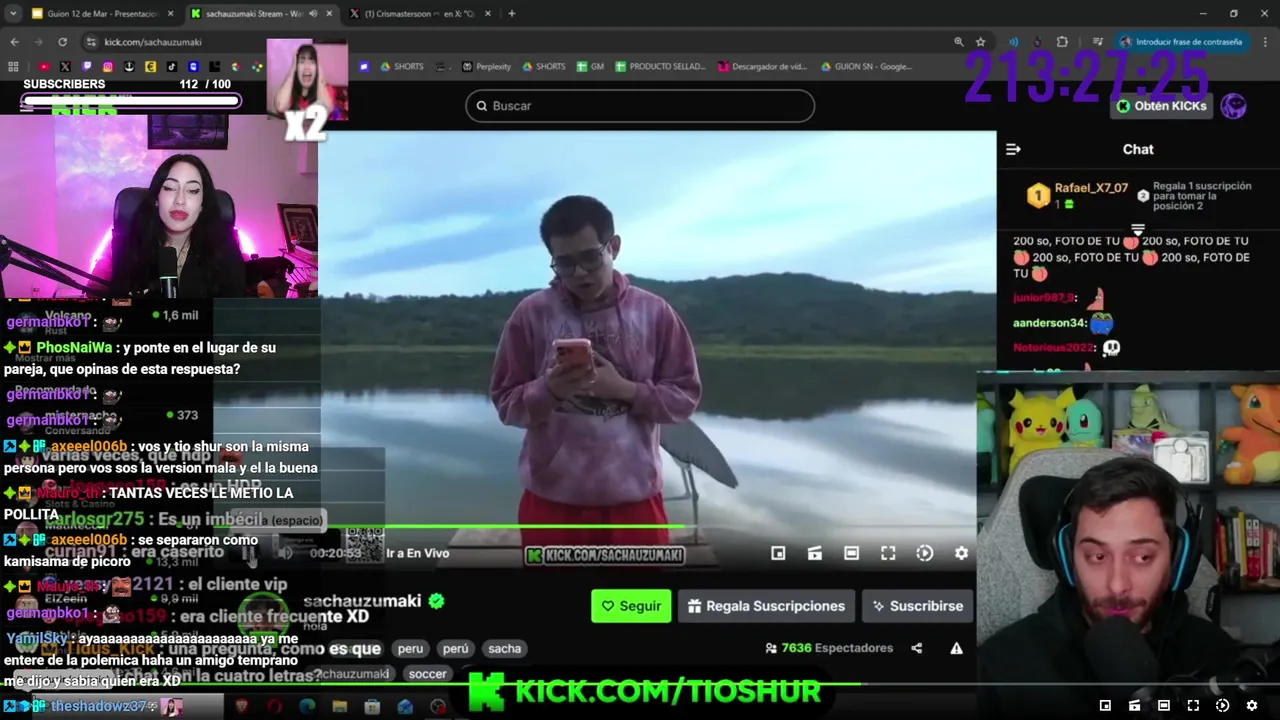Open outer player settings gear at bottom right

(x=1251, y=705)
